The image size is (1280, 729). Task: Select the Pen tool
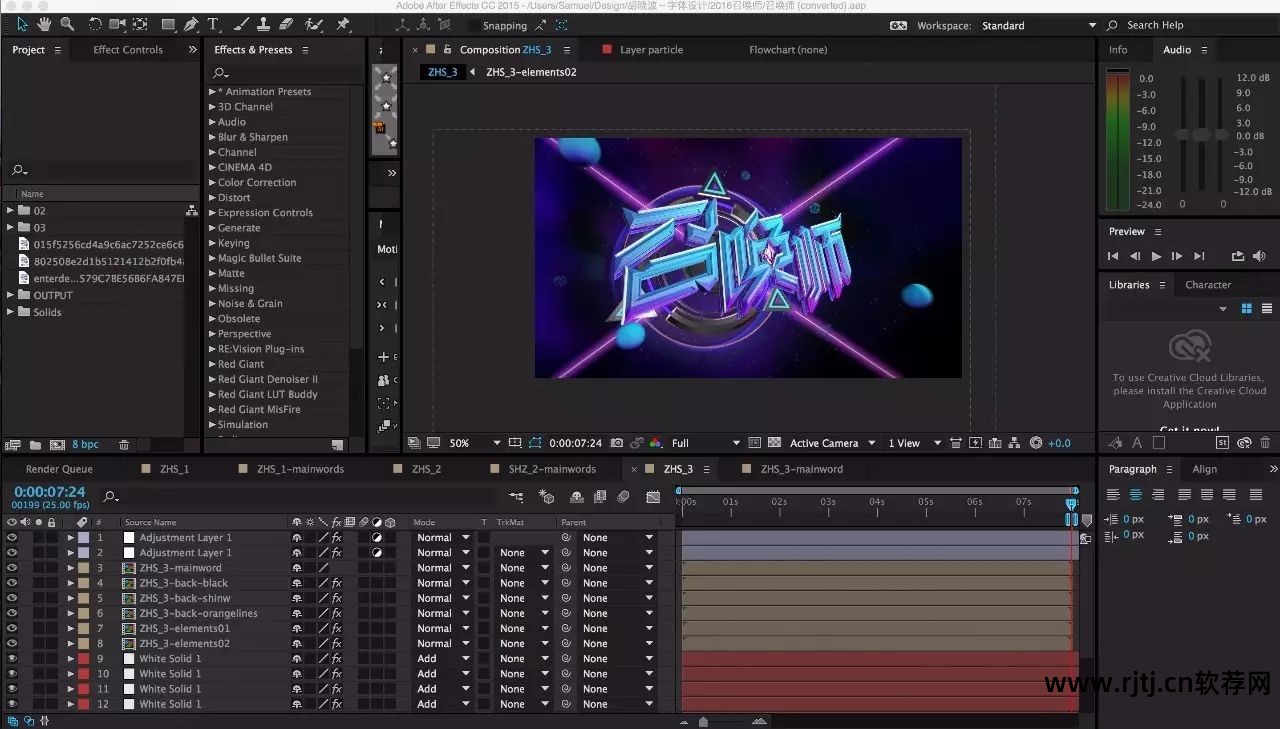tap(190, 24)
